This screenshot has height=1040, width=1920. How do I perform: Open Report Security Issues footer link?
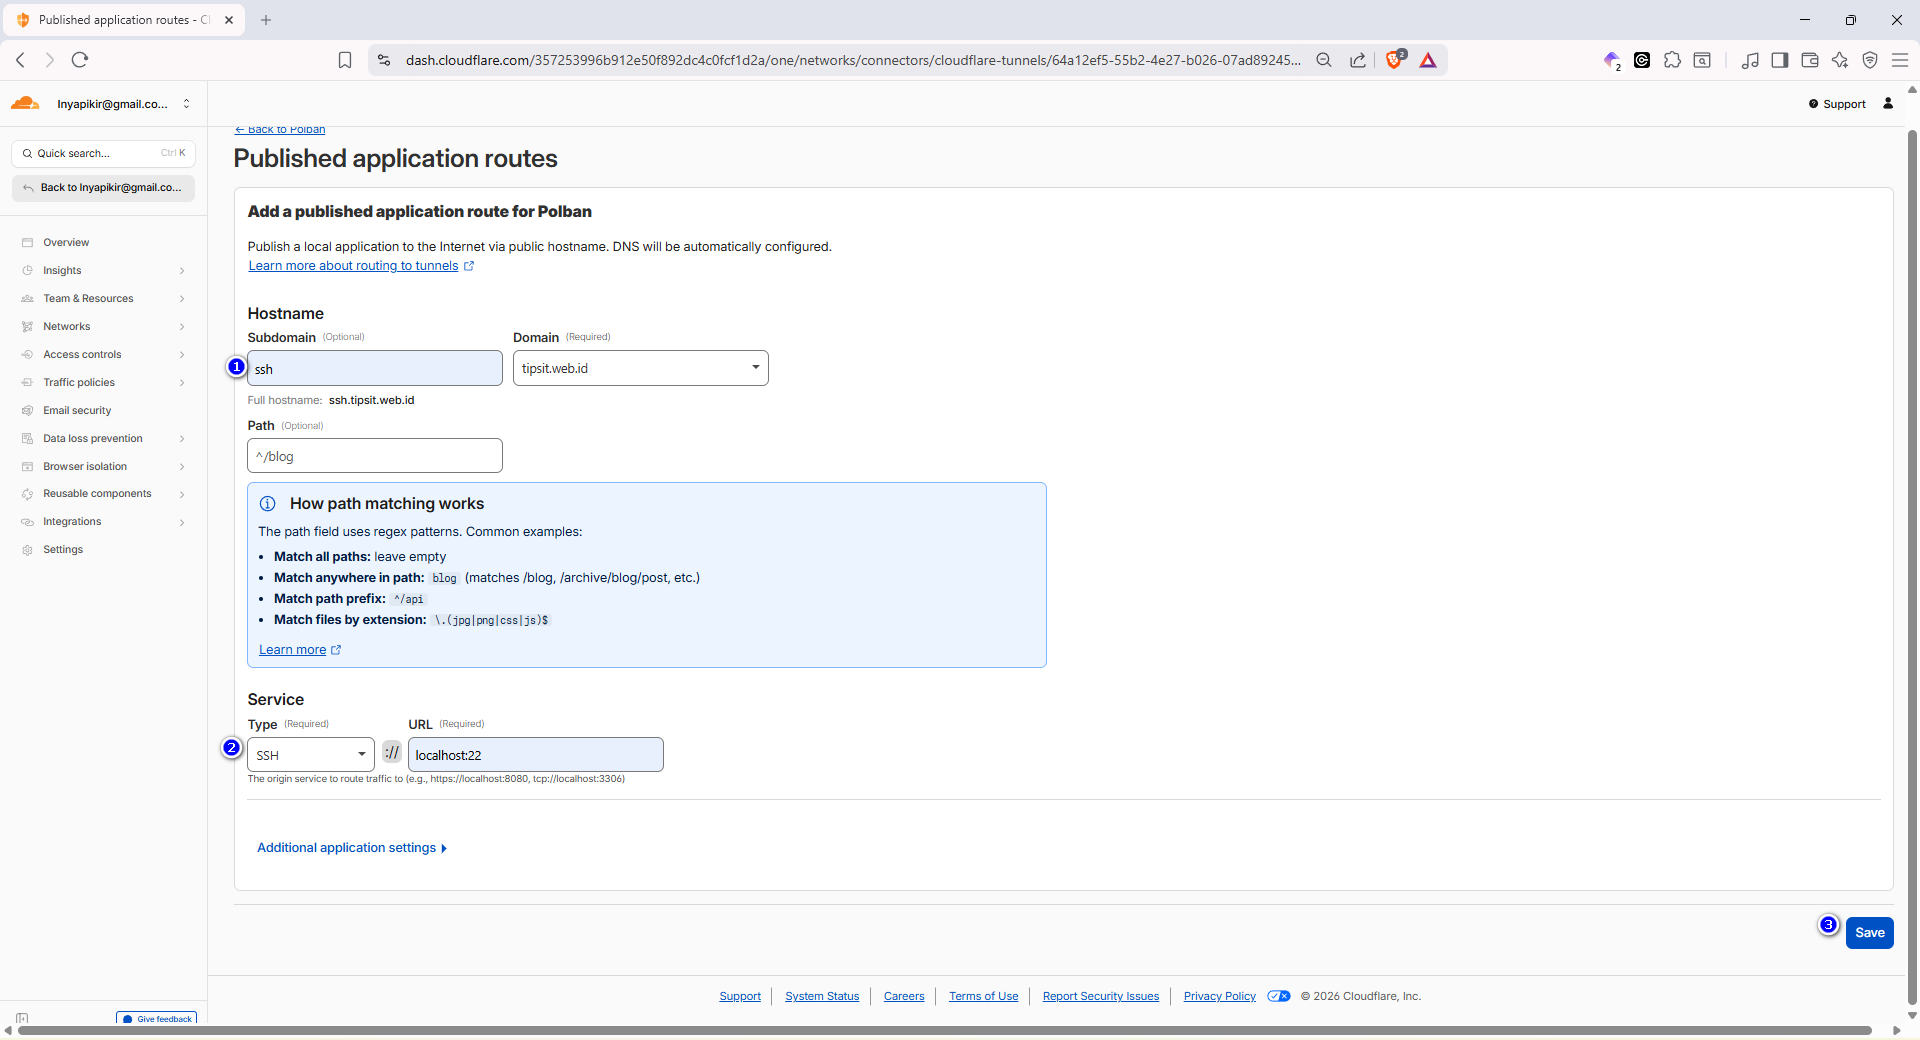click(1101, 997)
